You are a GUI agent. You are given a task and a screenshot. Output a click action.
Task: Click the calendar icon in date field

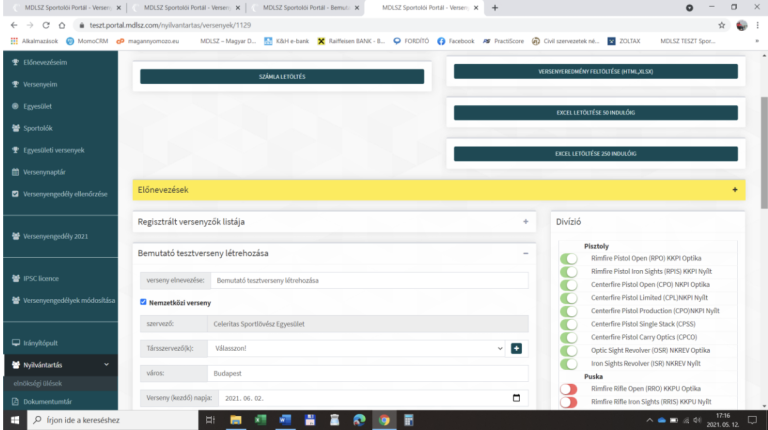click(516, 397)
